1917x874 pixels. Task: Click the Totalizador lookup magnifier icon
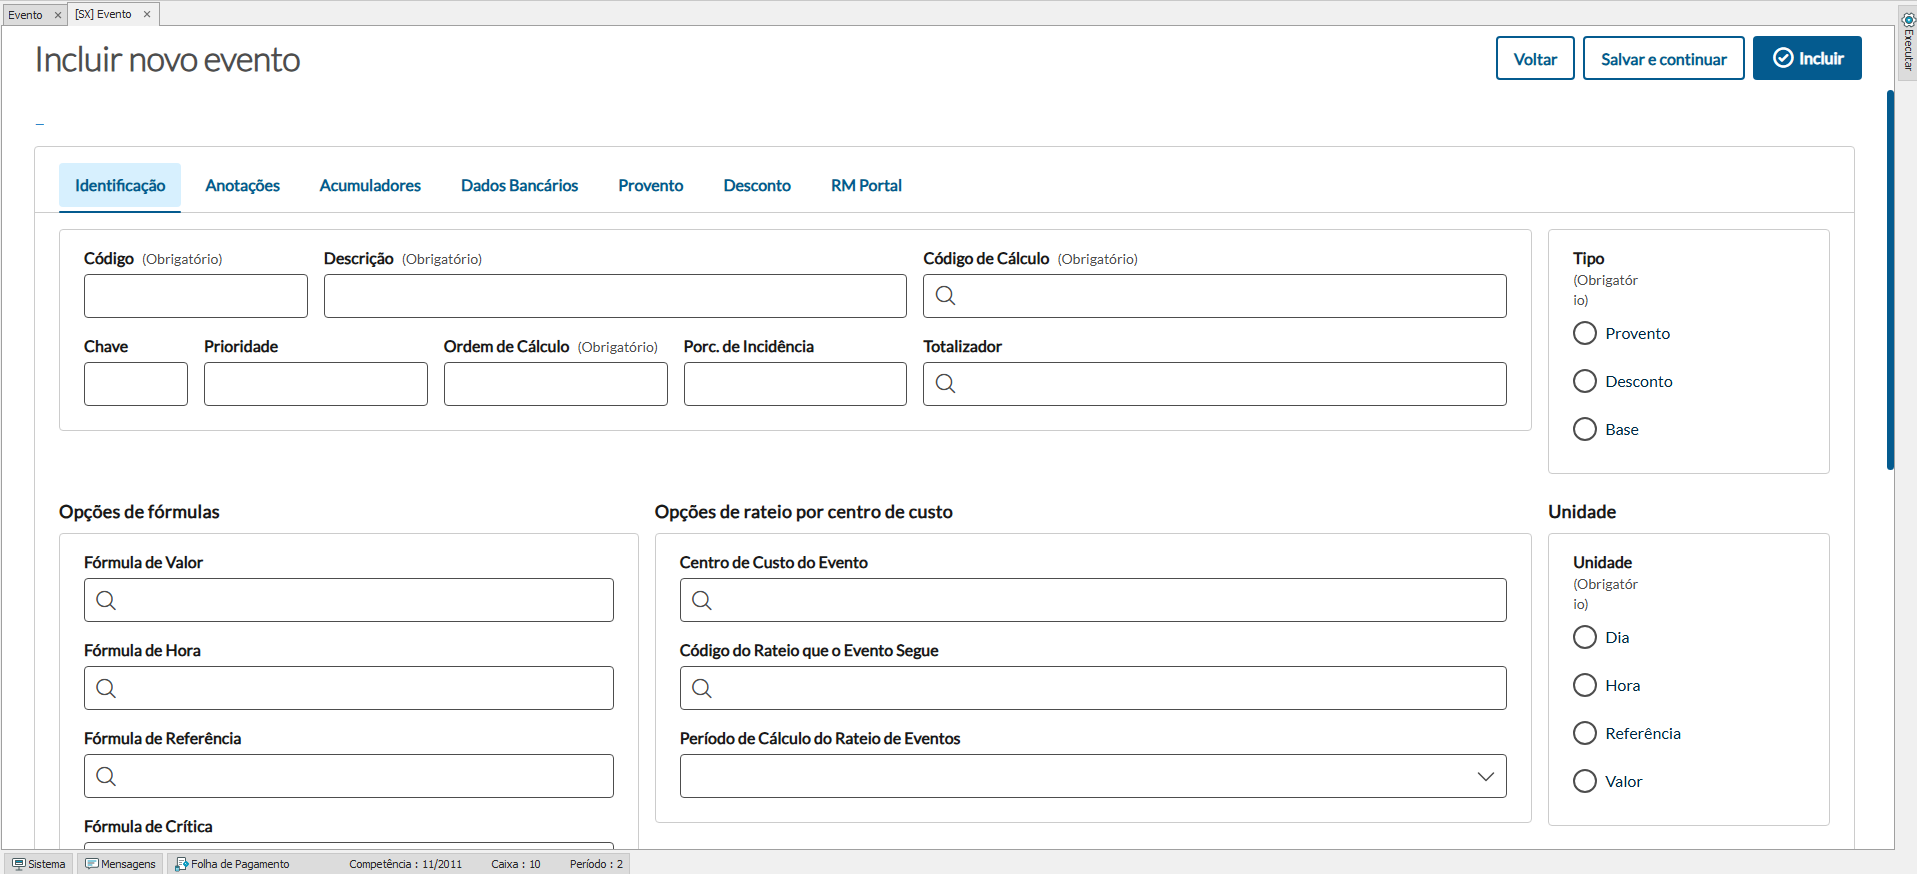coord(945,384)
